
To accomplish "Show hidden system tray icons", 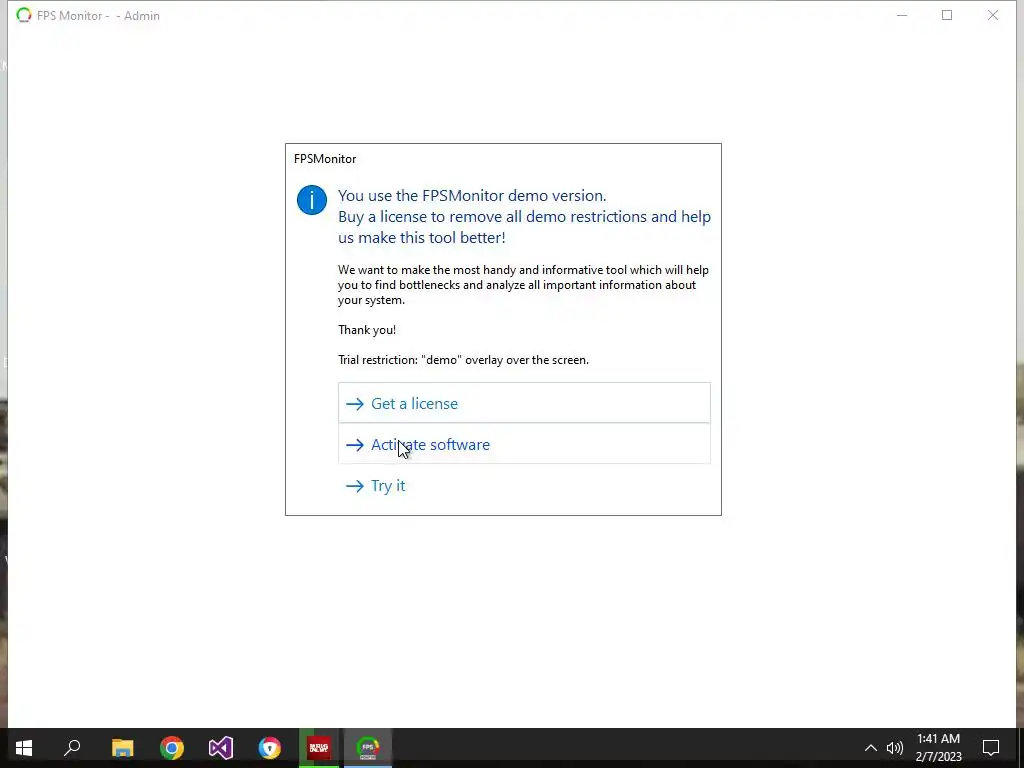I will click(x=871, y=748).
